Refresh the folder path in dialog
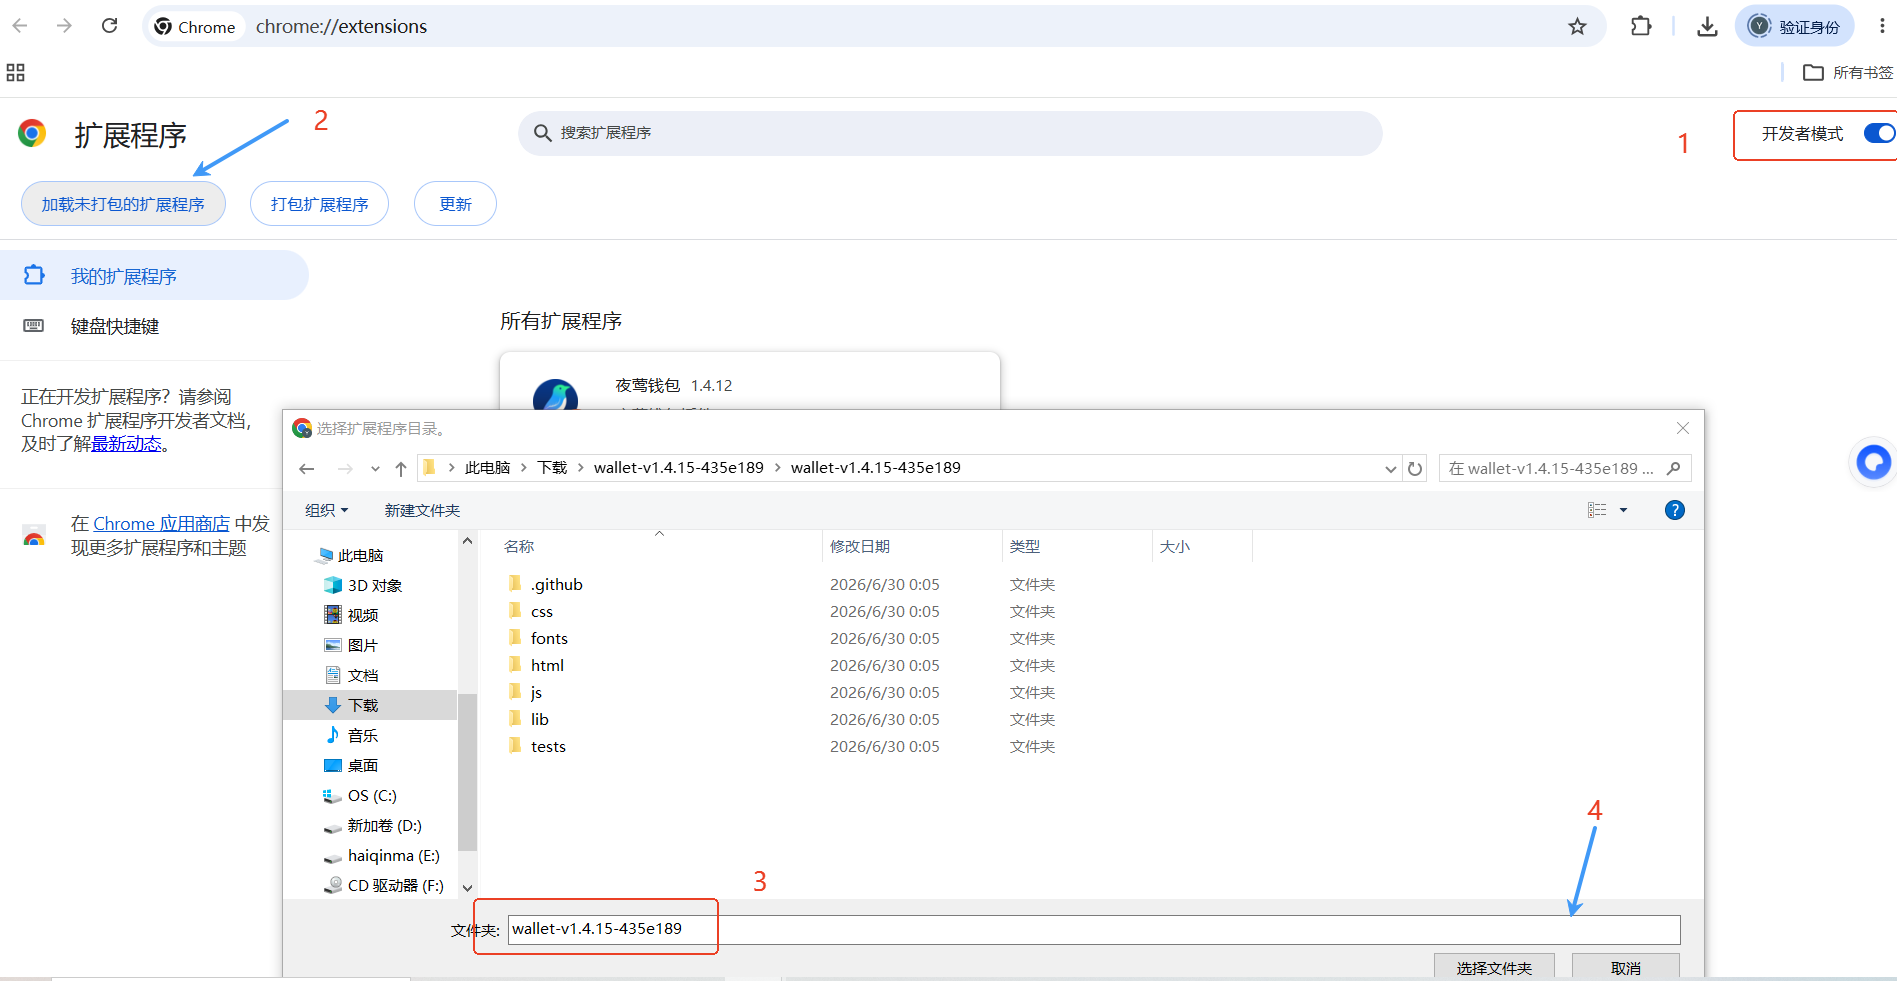The image size is (1897, 981). tap(1415, 468)
